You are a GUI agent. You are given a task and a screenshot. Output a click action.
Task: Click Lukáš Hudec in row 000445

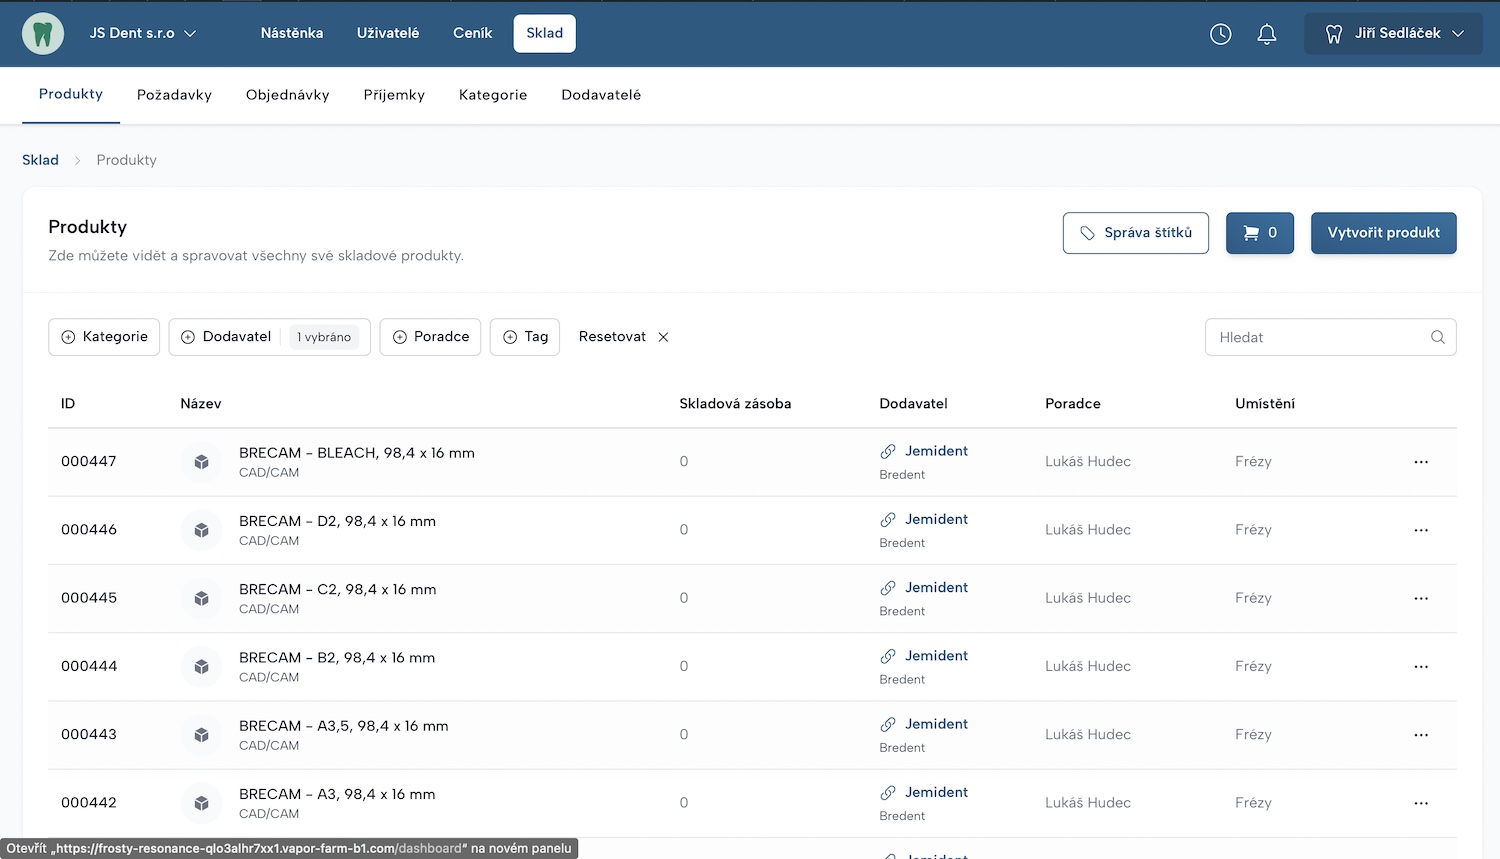point(1088,598)
